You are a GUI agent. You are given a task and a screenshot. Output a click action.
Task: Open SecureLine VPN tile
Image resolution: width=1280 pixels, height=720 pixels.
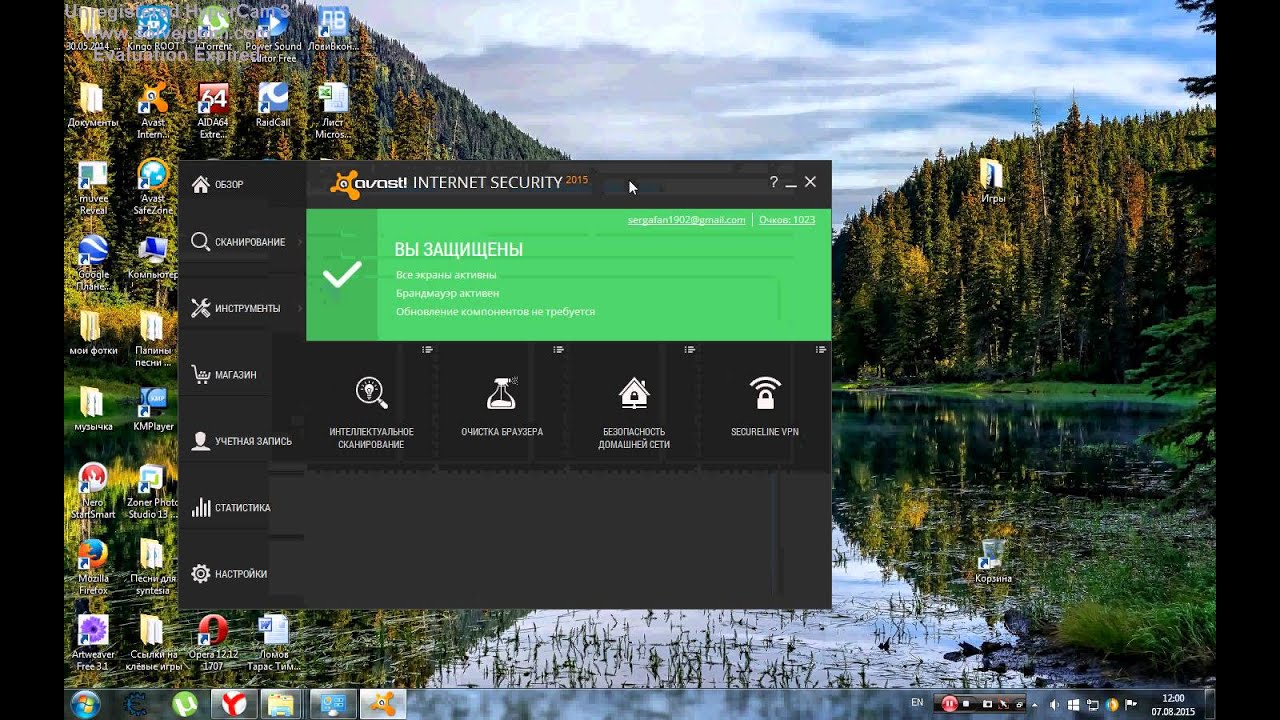764,404
